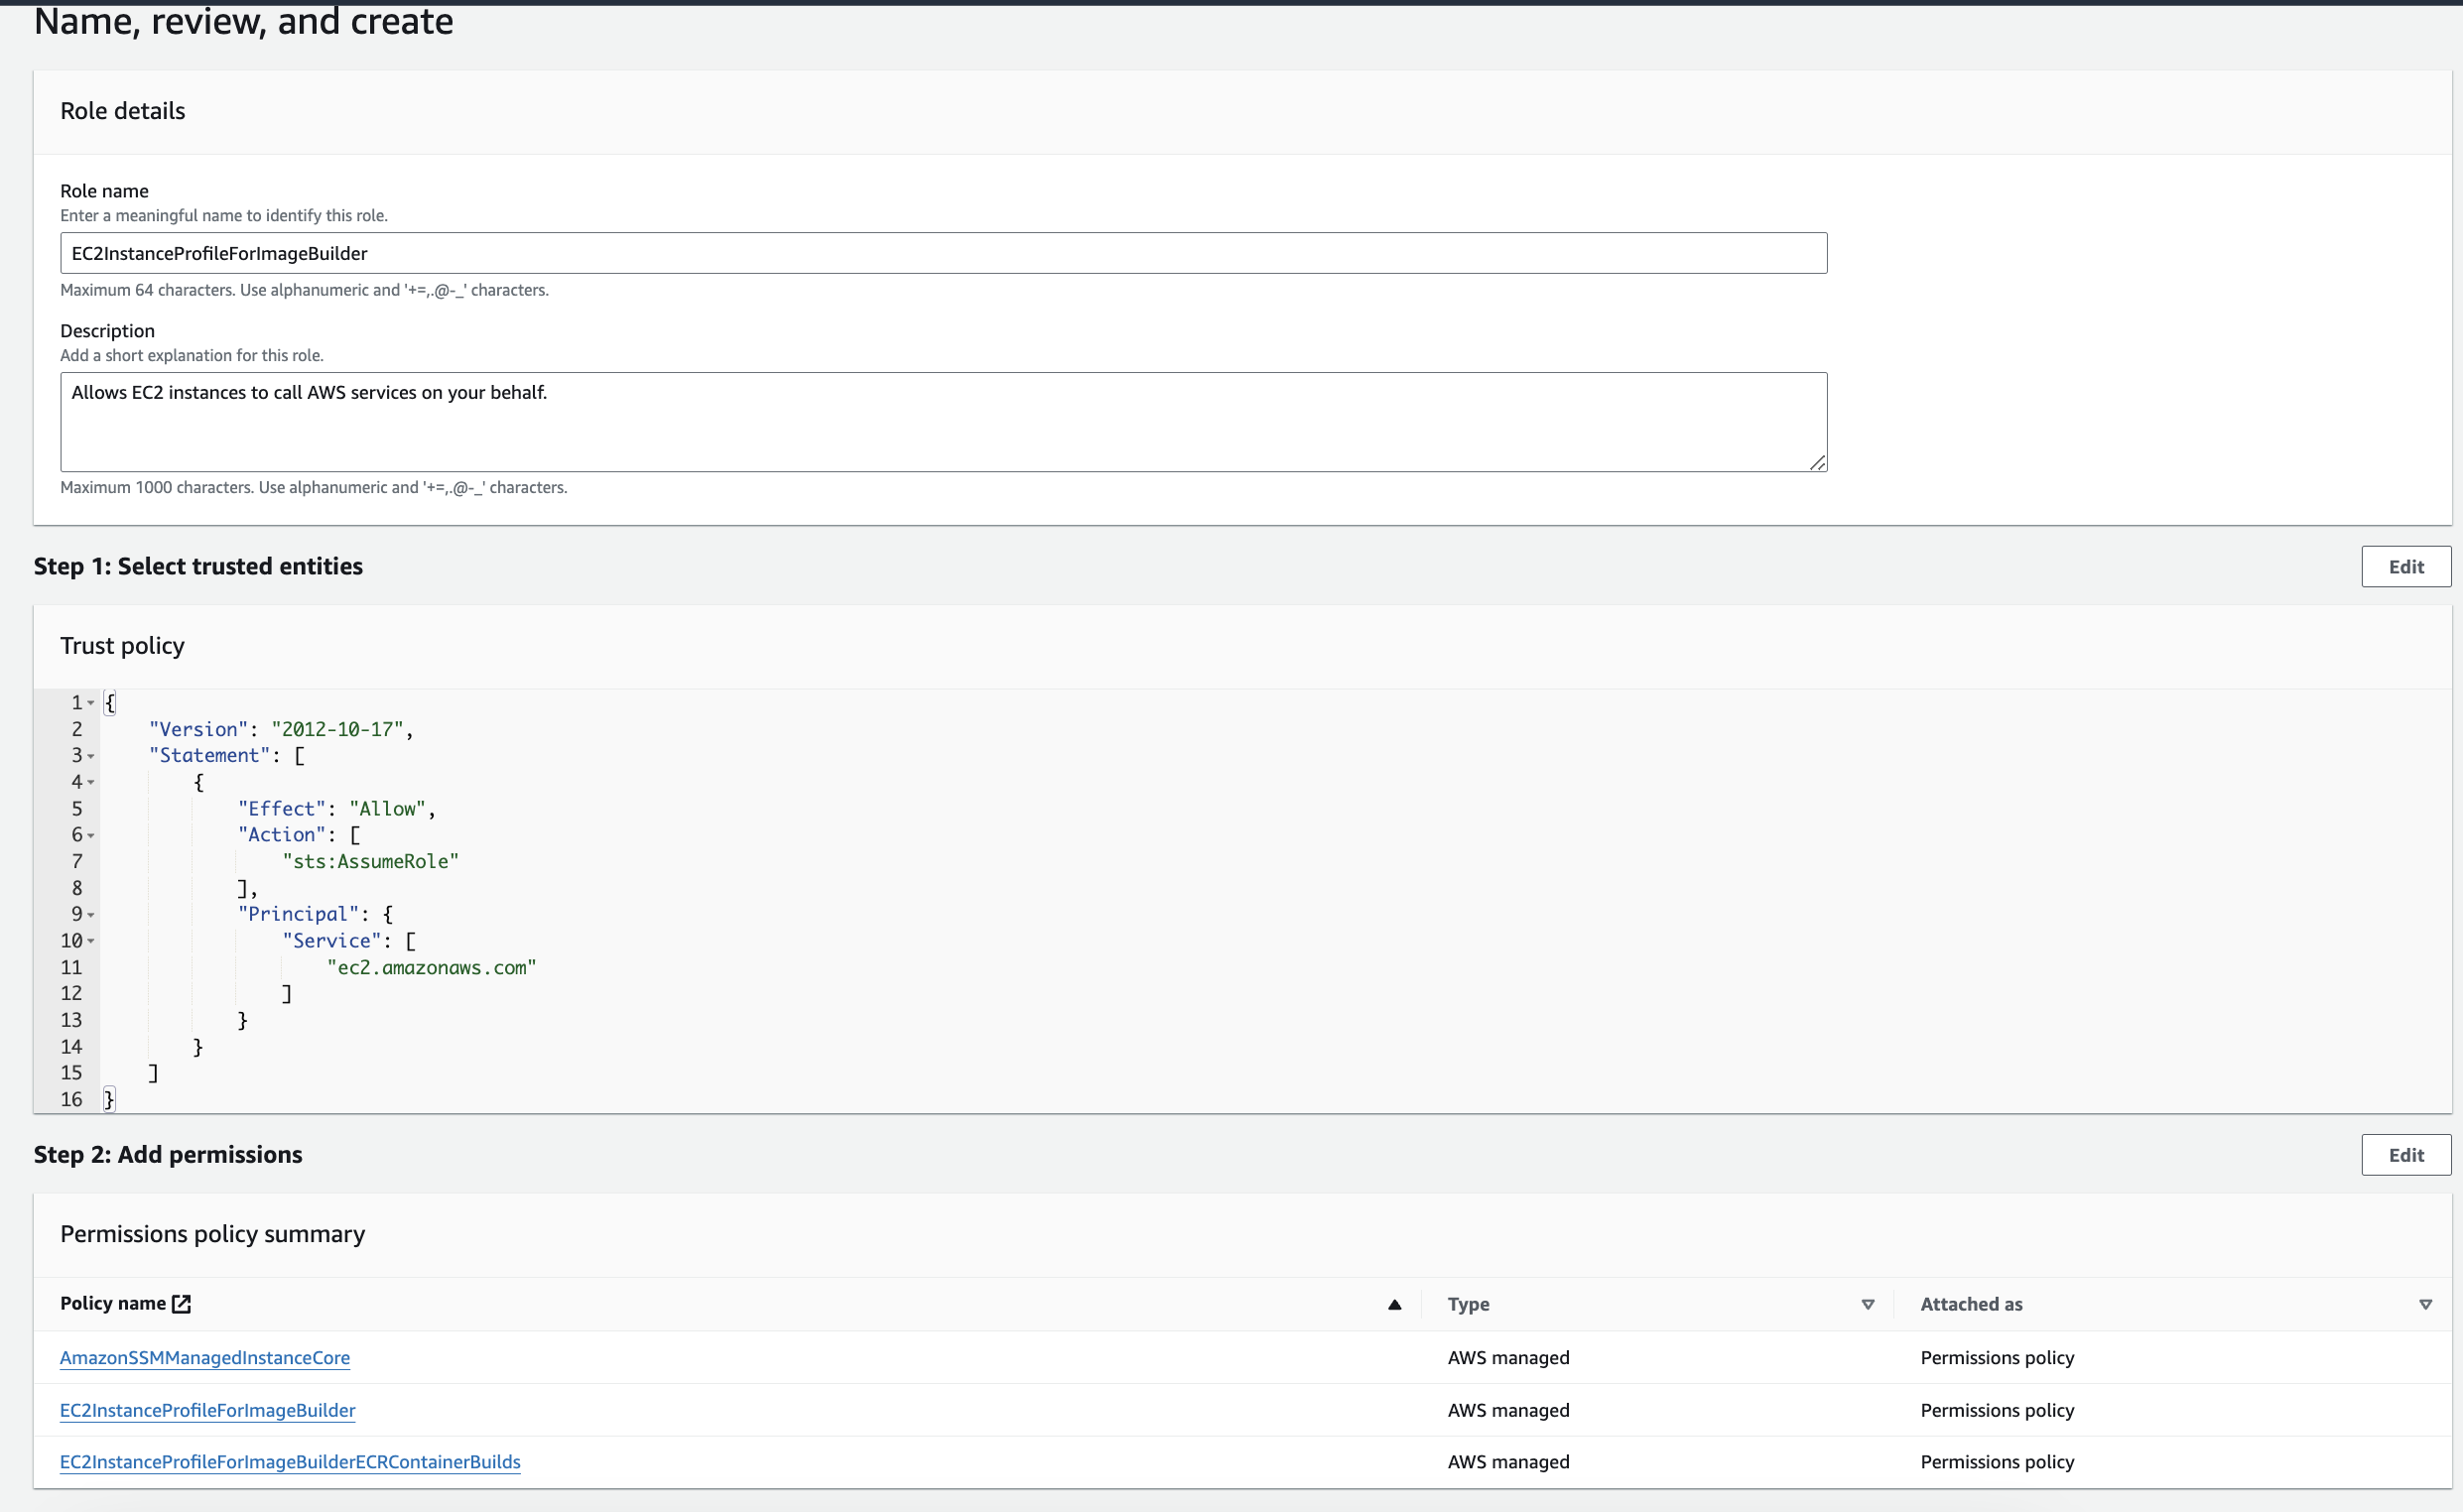Open EC2InstanceProfileForImageBuilderECRContainerBuilds policy link
This screenshot has width=2463, height=1512.
click(290, 1462)
